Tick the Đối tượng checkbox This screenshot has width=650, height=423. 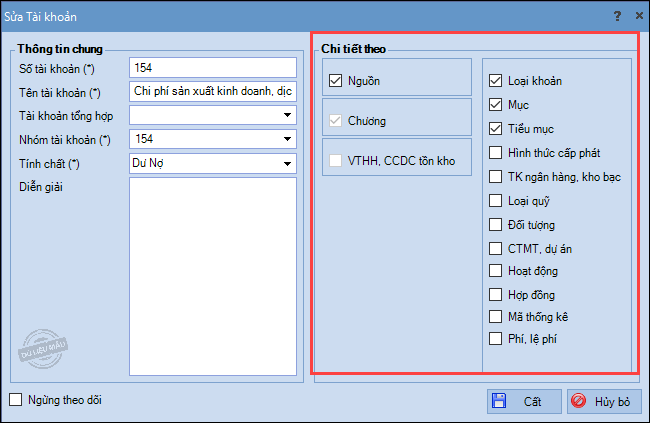[495, 225]
